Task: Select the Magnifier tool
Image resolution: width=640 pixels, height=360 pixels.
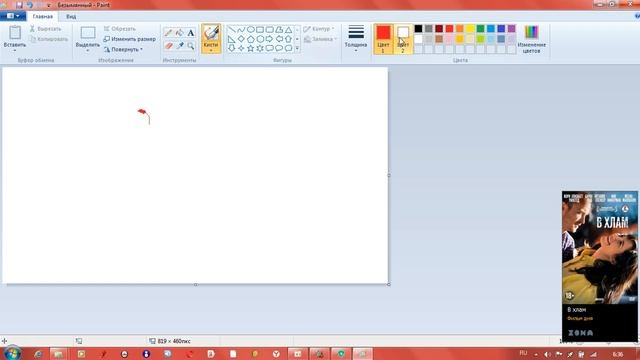Action: [x=191, y=46]
